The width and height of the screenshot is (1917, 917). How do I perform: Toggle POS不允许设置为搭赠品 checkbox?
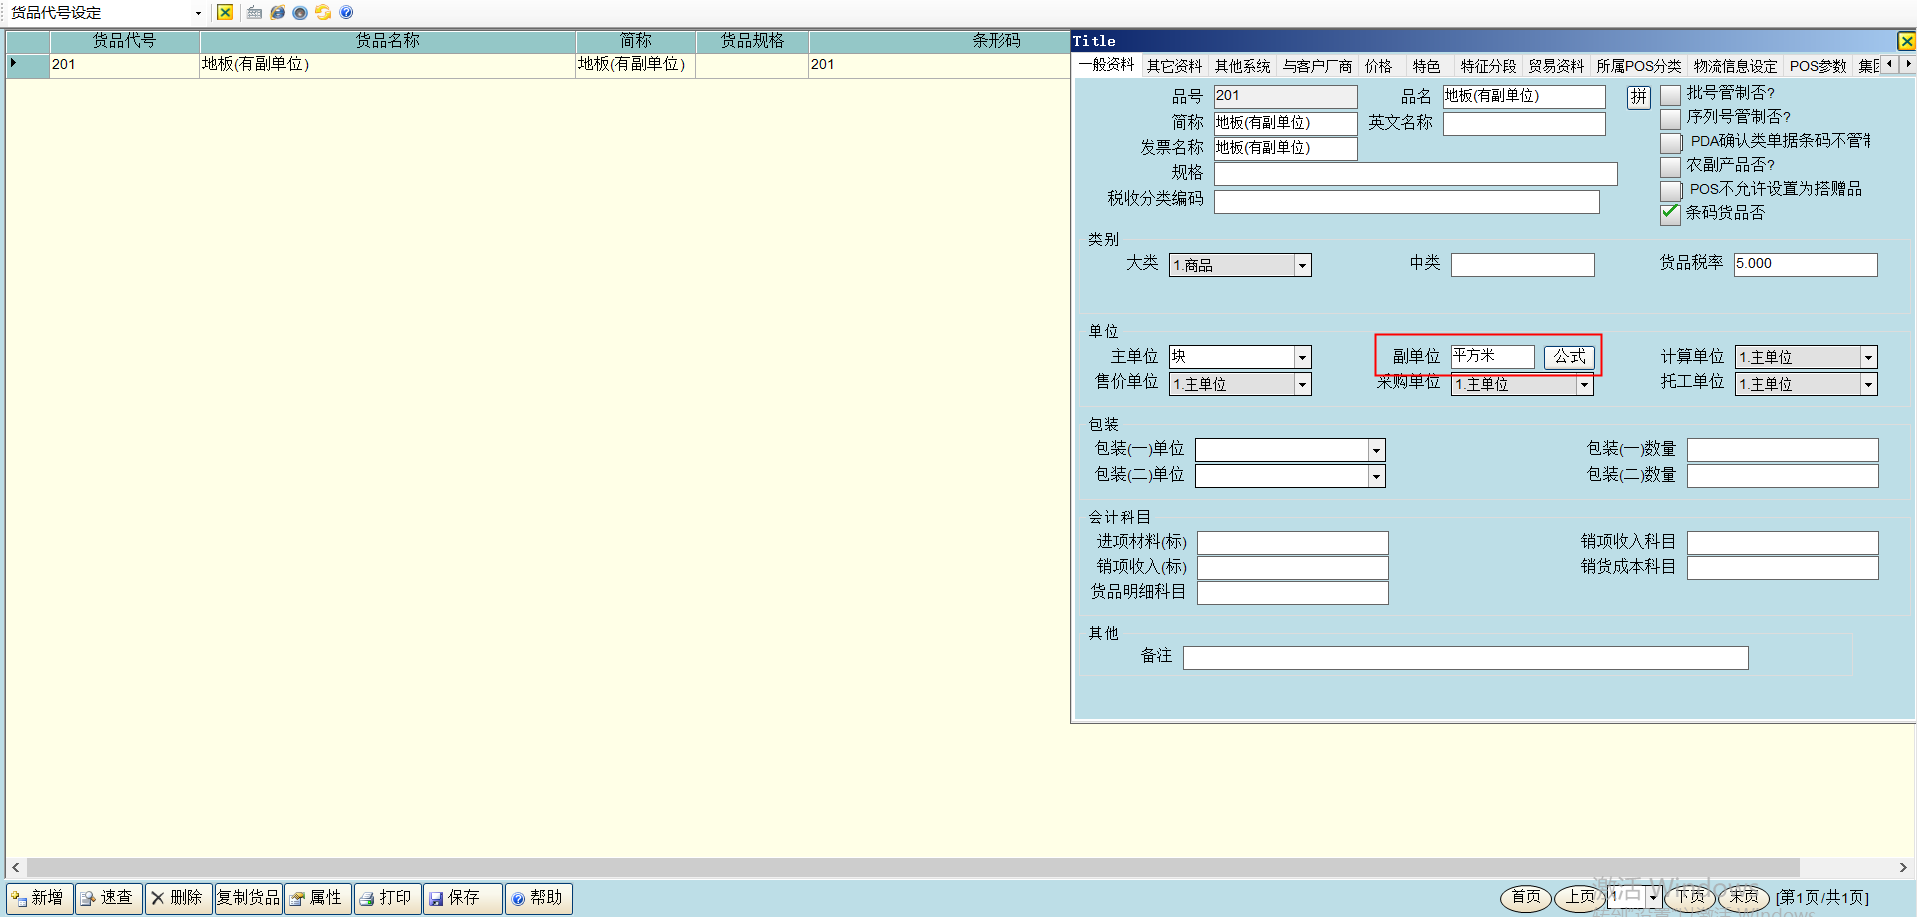coord(1670,190)
